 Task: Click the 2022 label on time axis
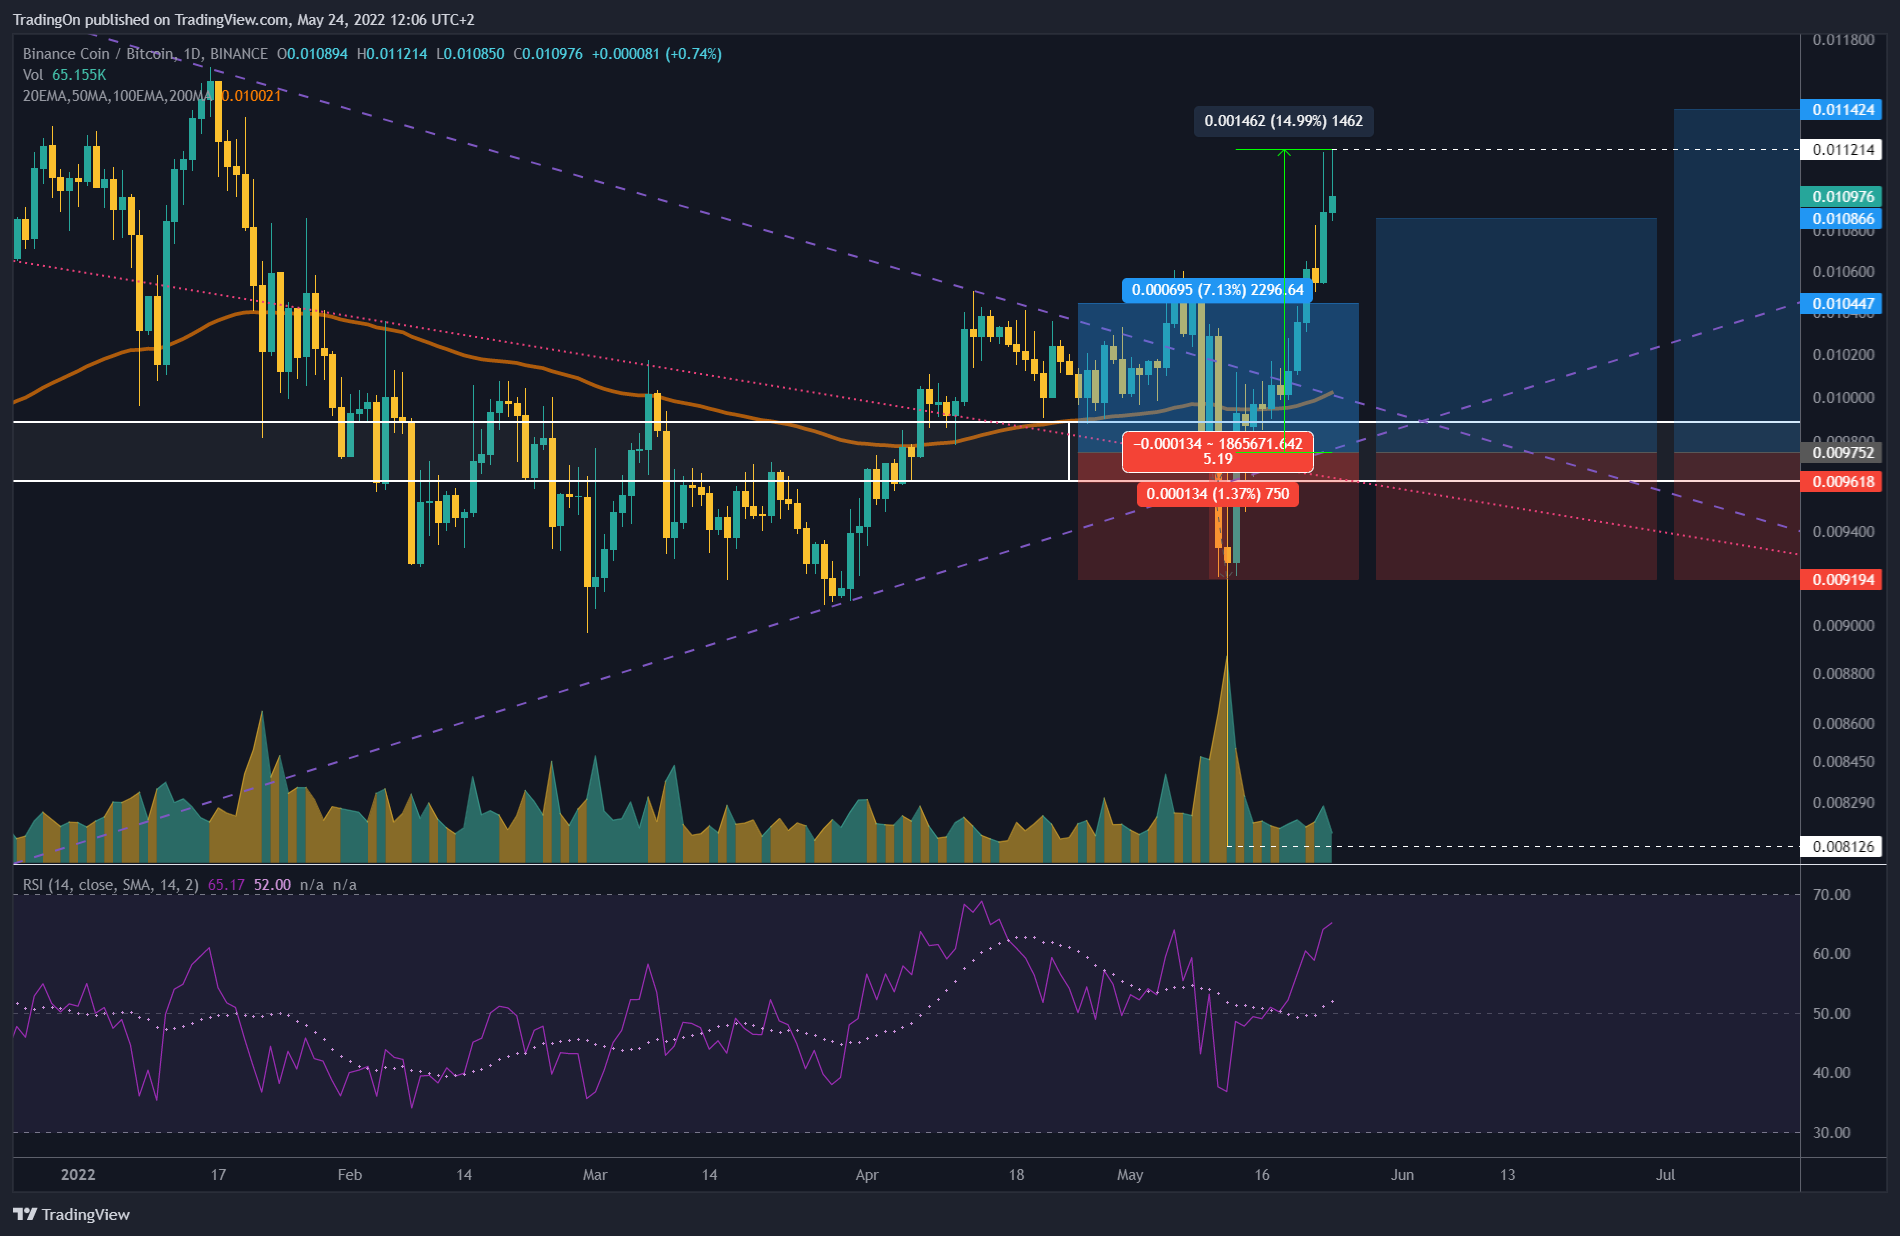point(78,1175)
